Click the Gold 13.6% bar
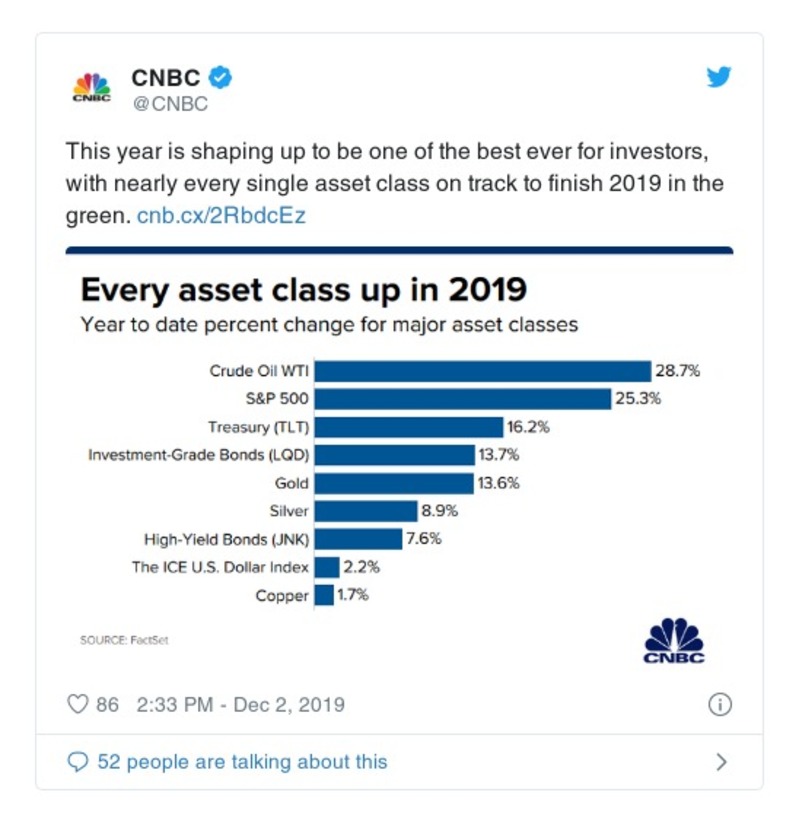Screen dimensions: 799x840 pos(394,483)
